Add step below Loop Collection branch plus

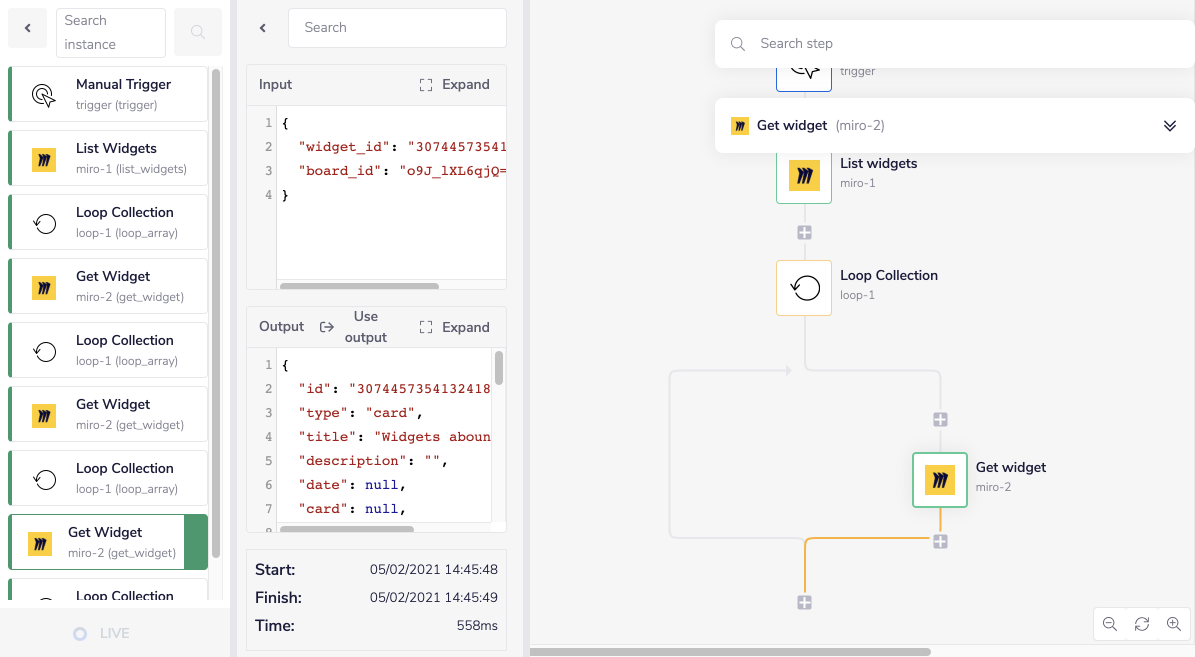(940, 420)
